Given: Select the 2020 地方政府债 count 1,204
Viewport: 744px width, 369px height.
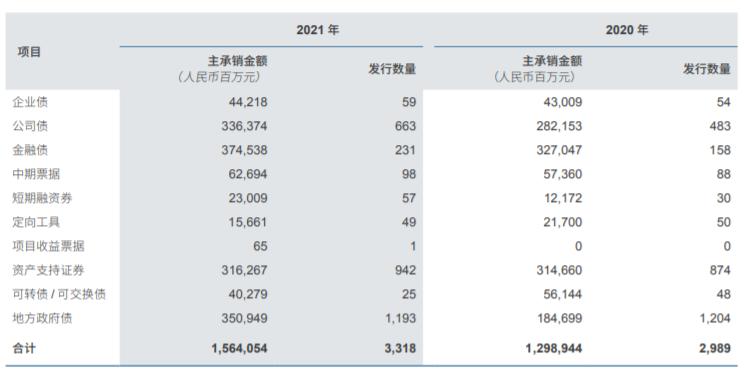Looking at the screenshot, I should pos(715,318).
